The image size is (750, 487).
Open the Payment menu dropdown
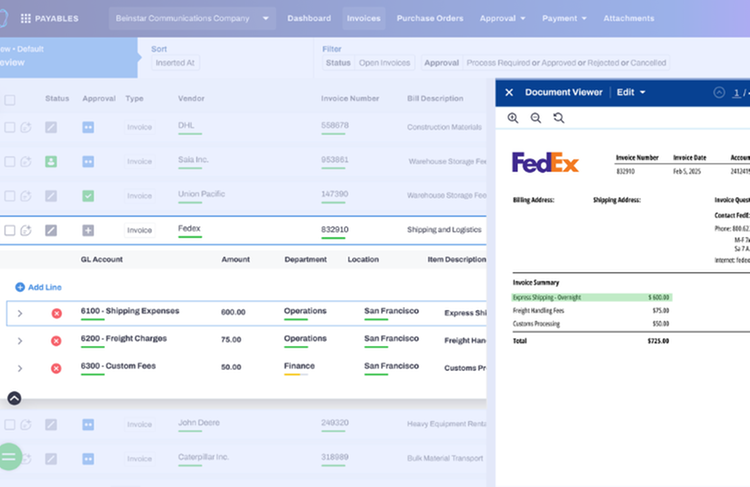tap(564, 18)
